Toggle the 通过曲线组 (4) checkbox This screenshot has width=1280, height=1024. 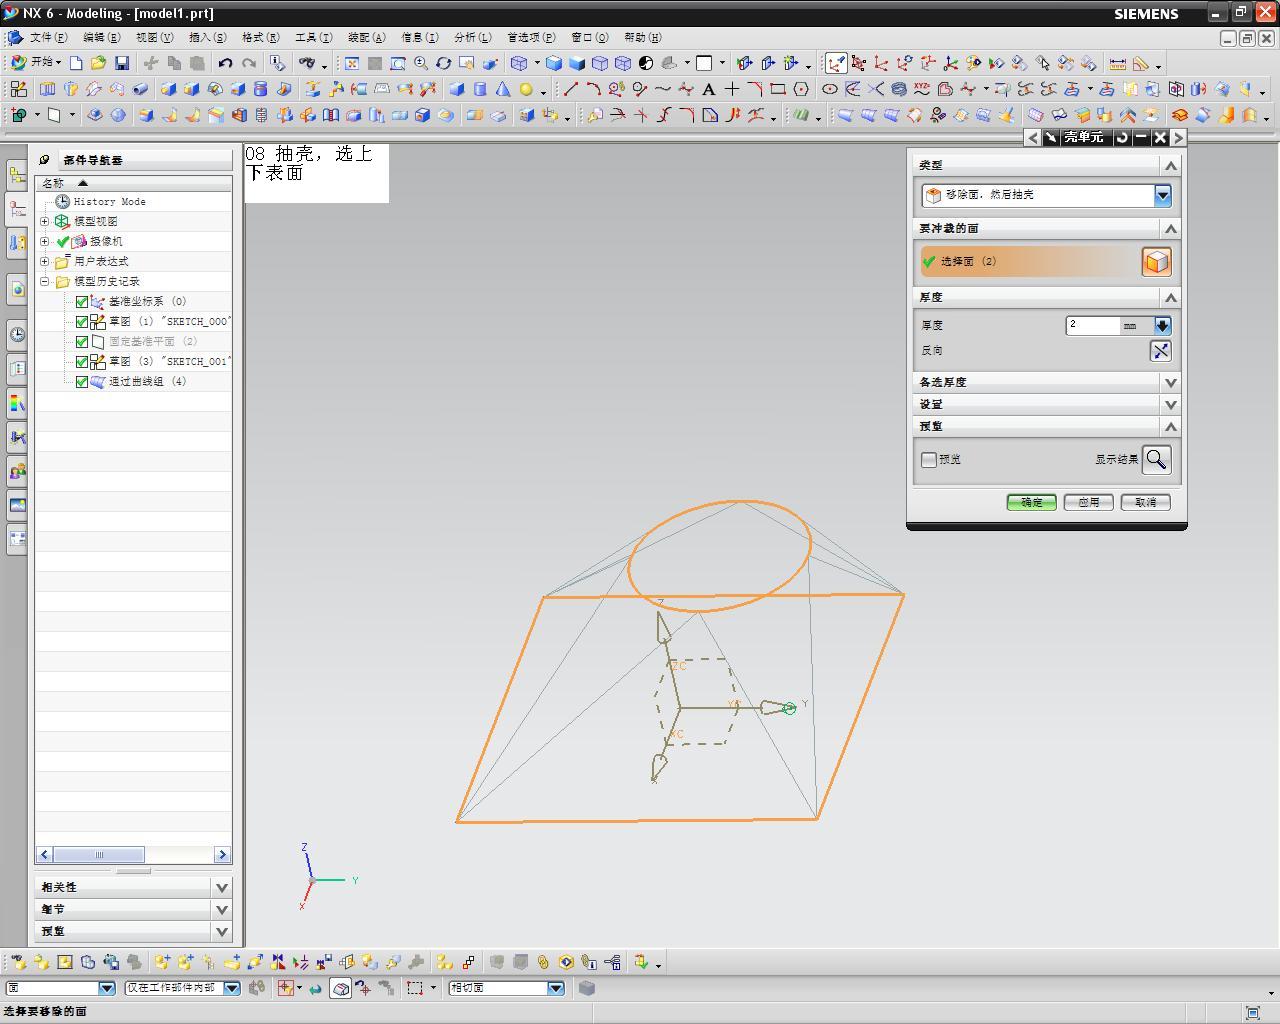[82, 381]
